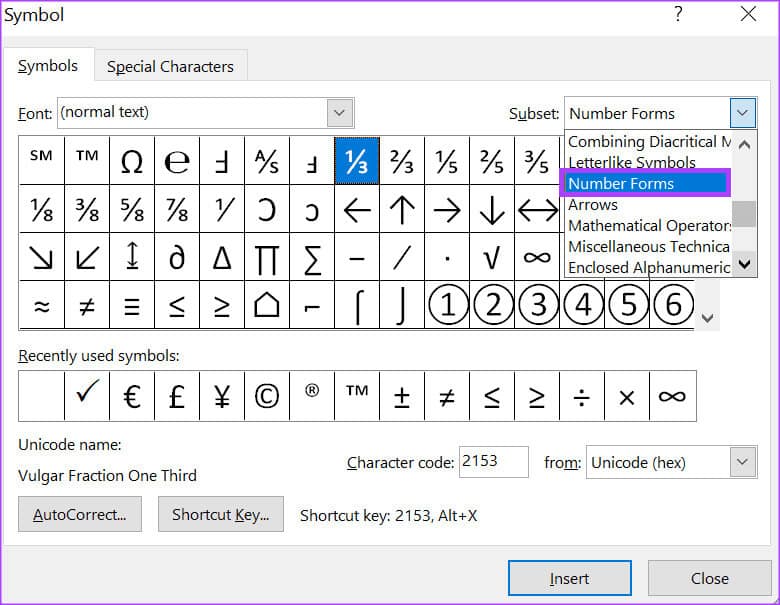Switch to the Special Characters tab
The image size is (780, 605).
coord(170,66)
